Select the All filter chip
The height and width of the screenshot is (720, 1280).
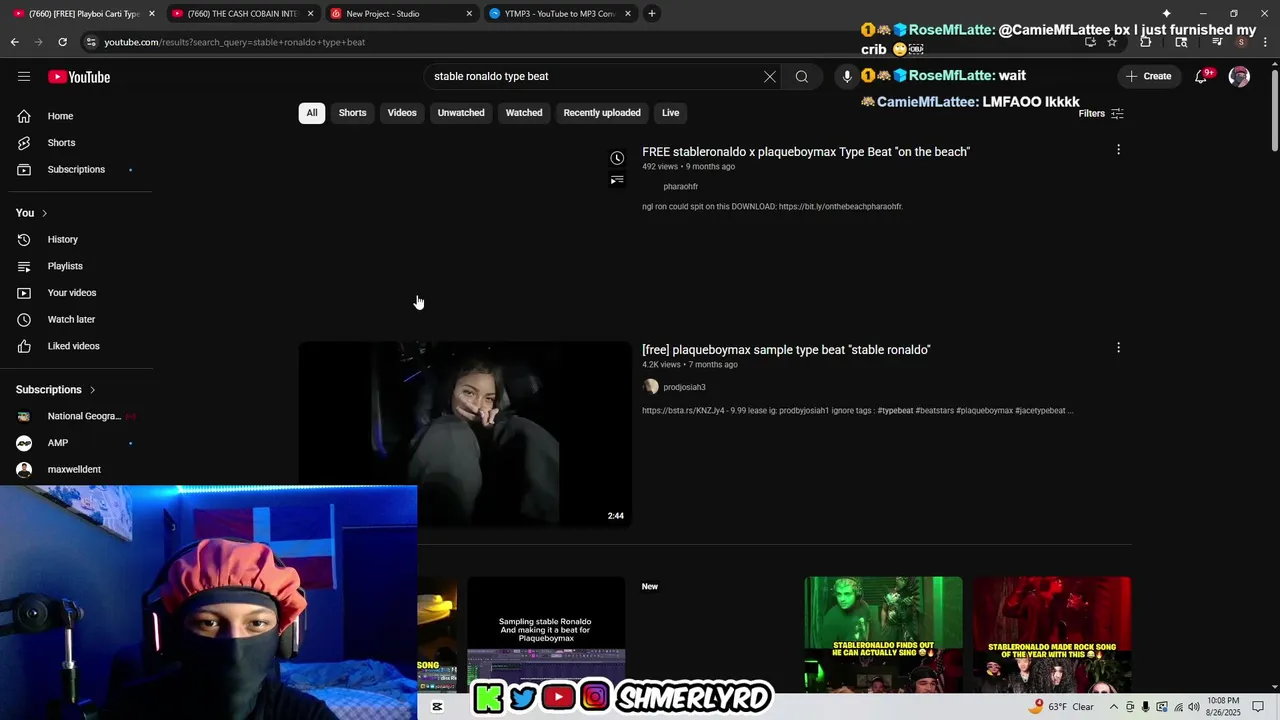312,113
